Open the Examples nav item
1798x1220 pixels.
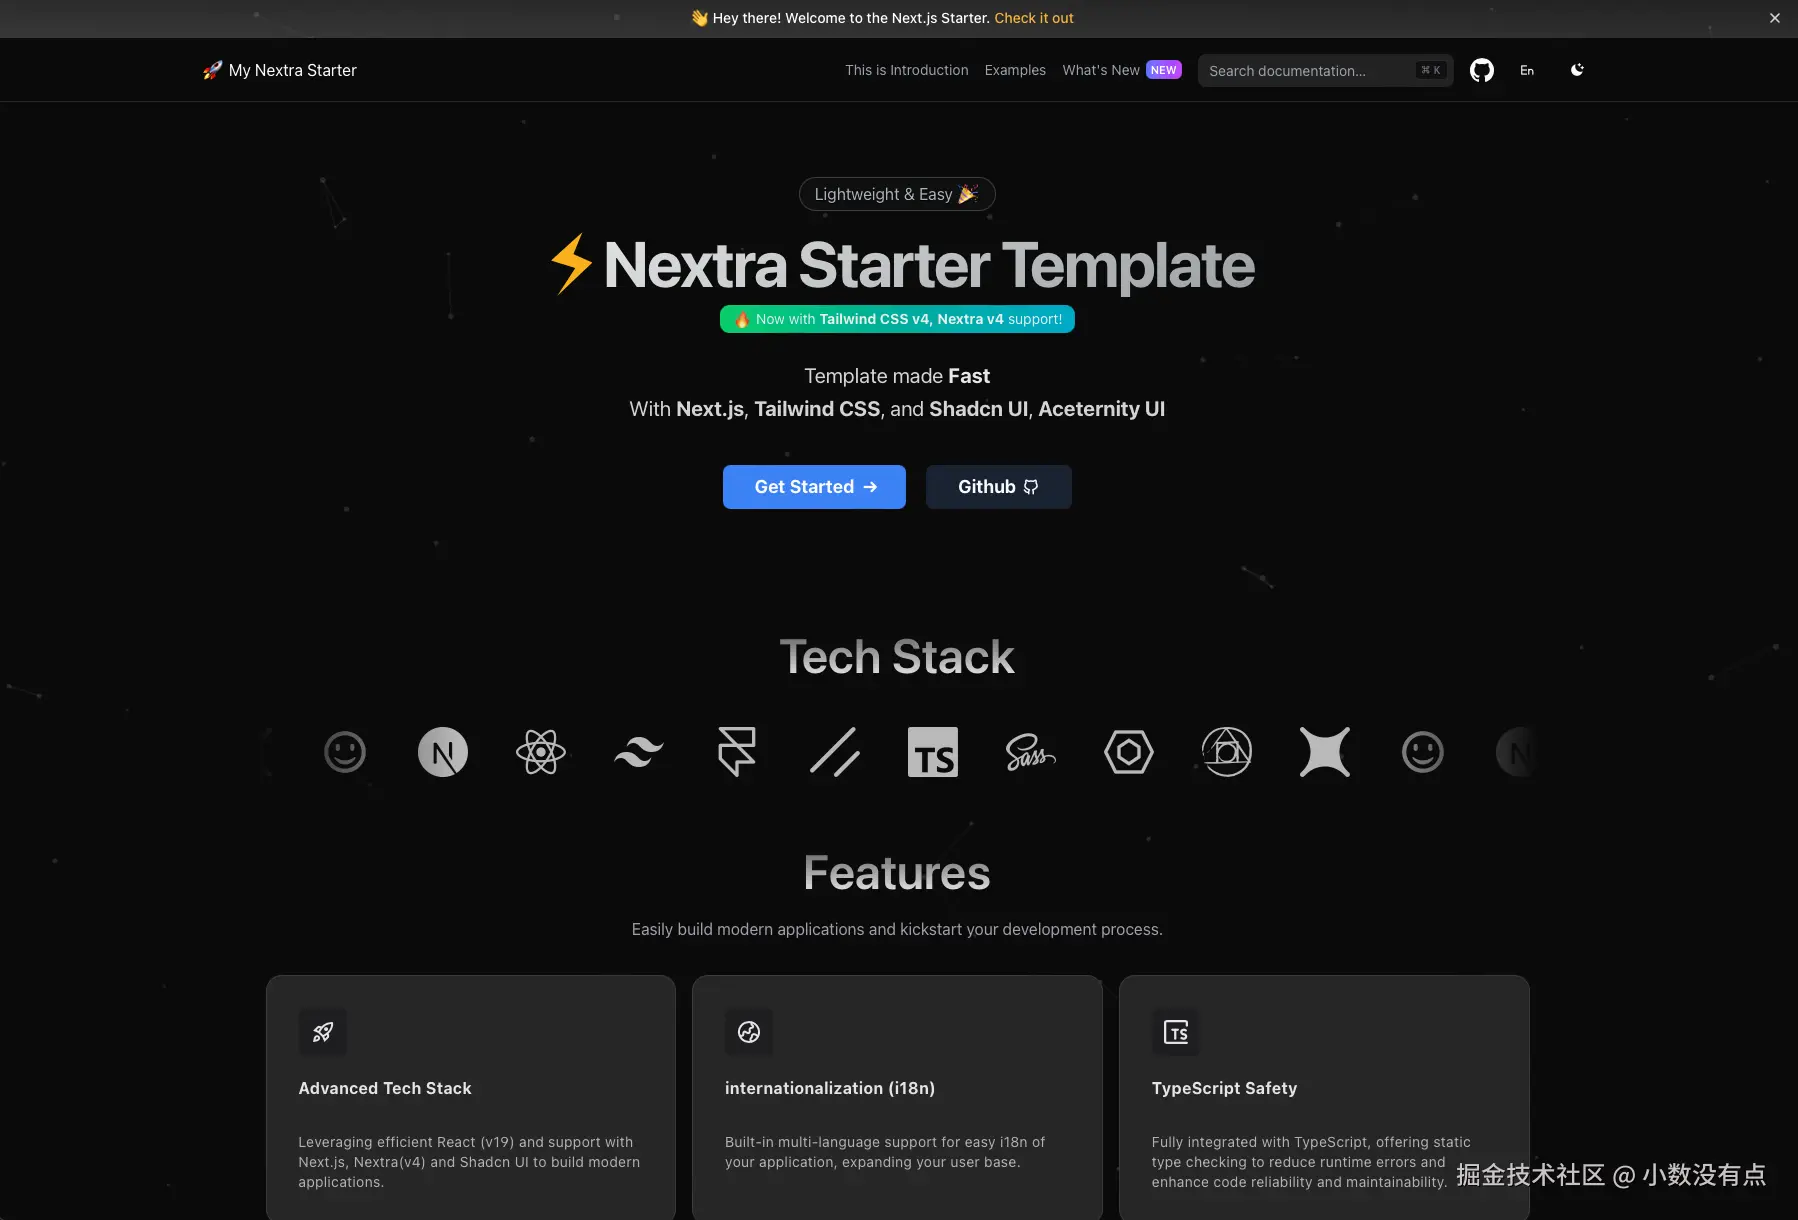click(x=1015, y=70)
